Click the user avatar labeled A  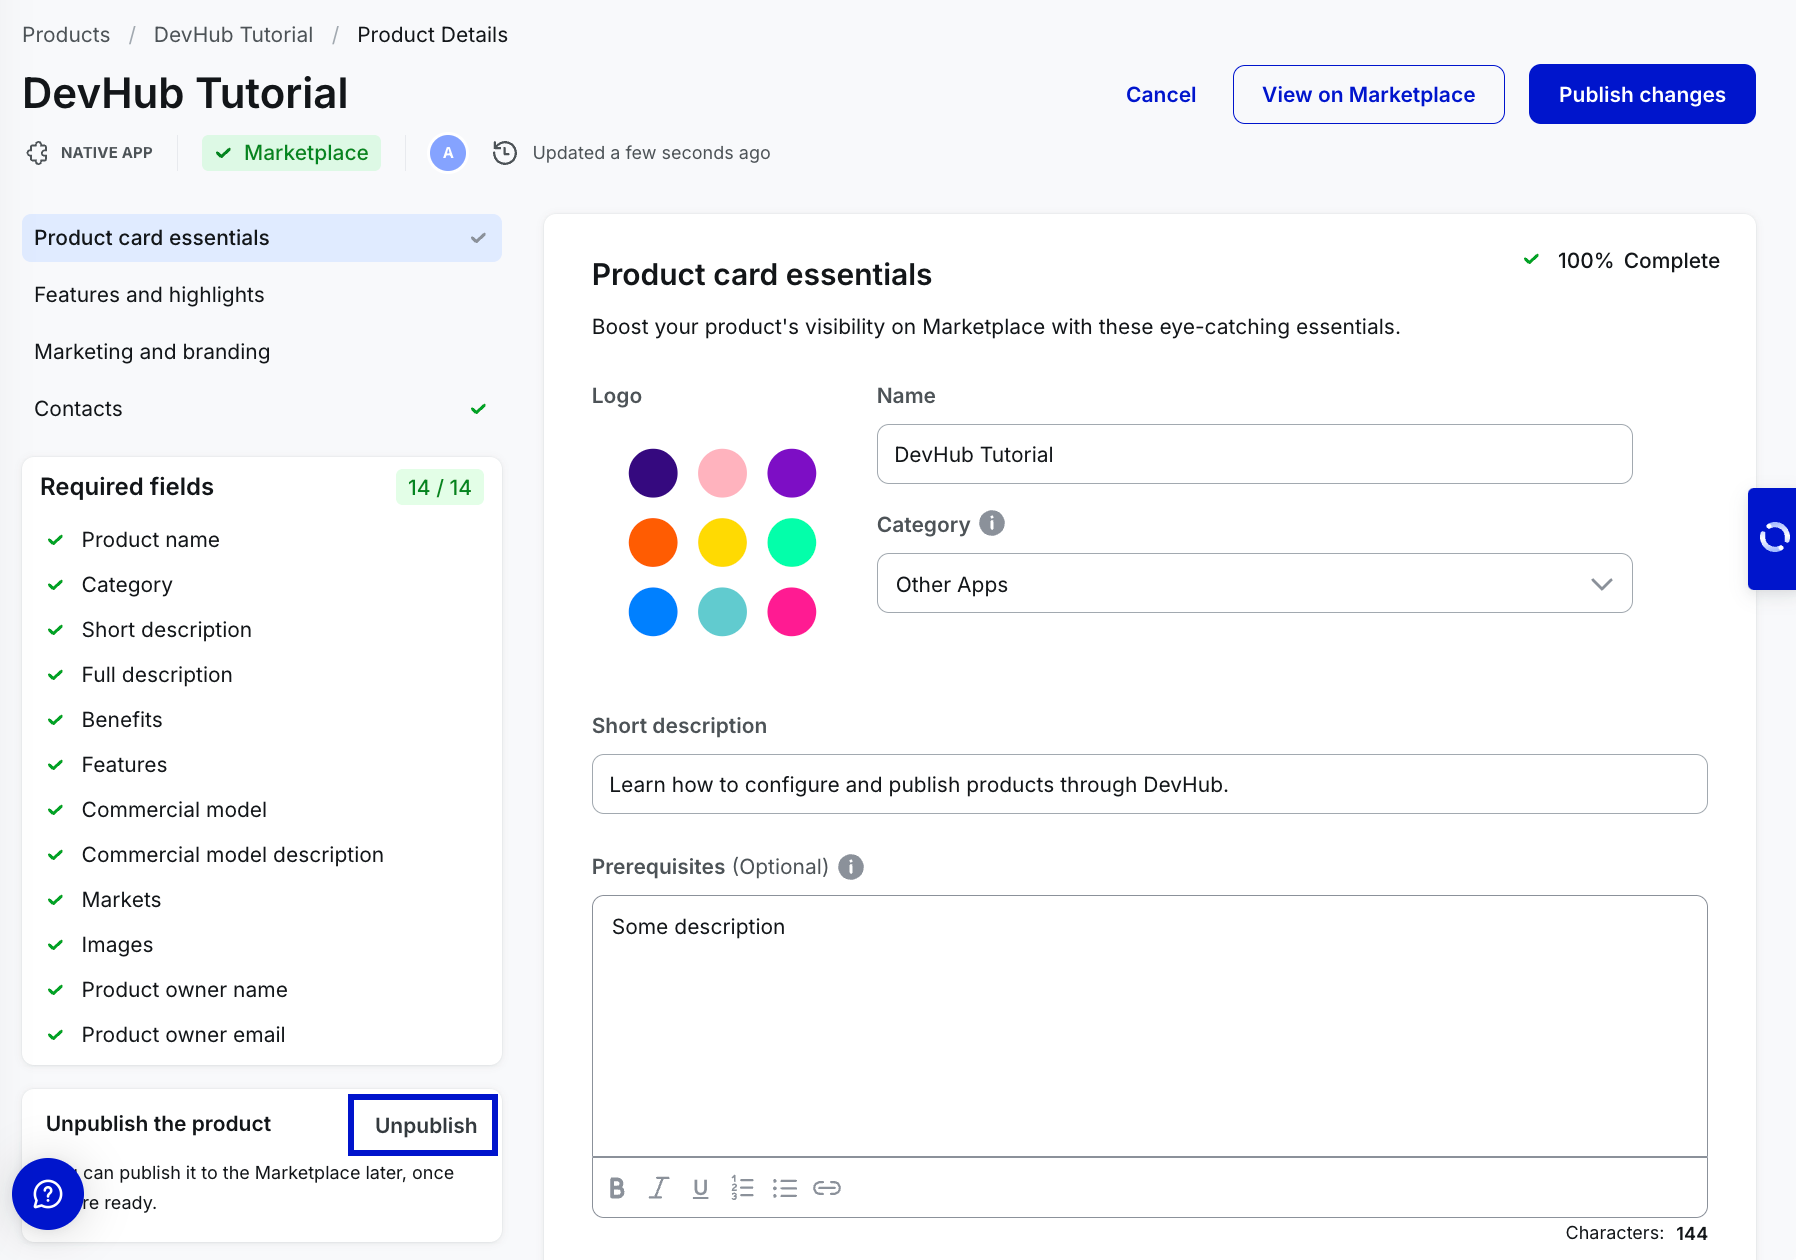click(x=448, y=153)
